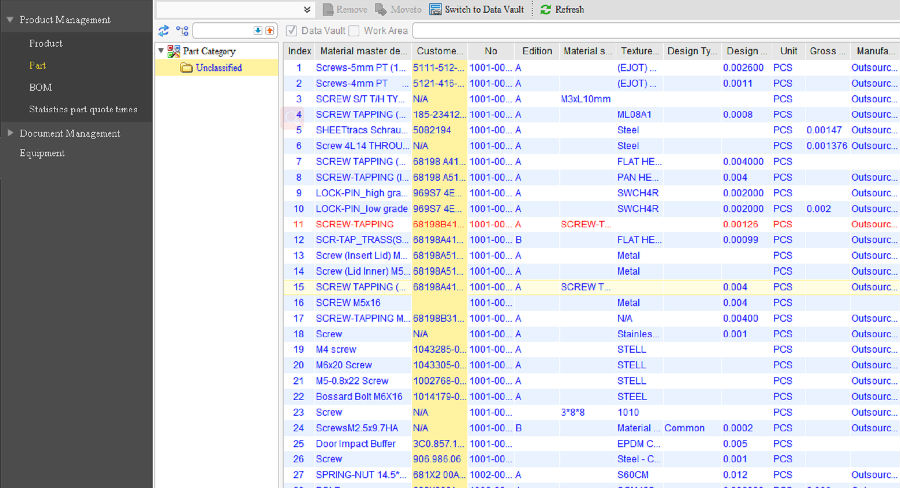Collapse the Part Category tree node
Screen dimensions: 900x488
coord(162,51)
